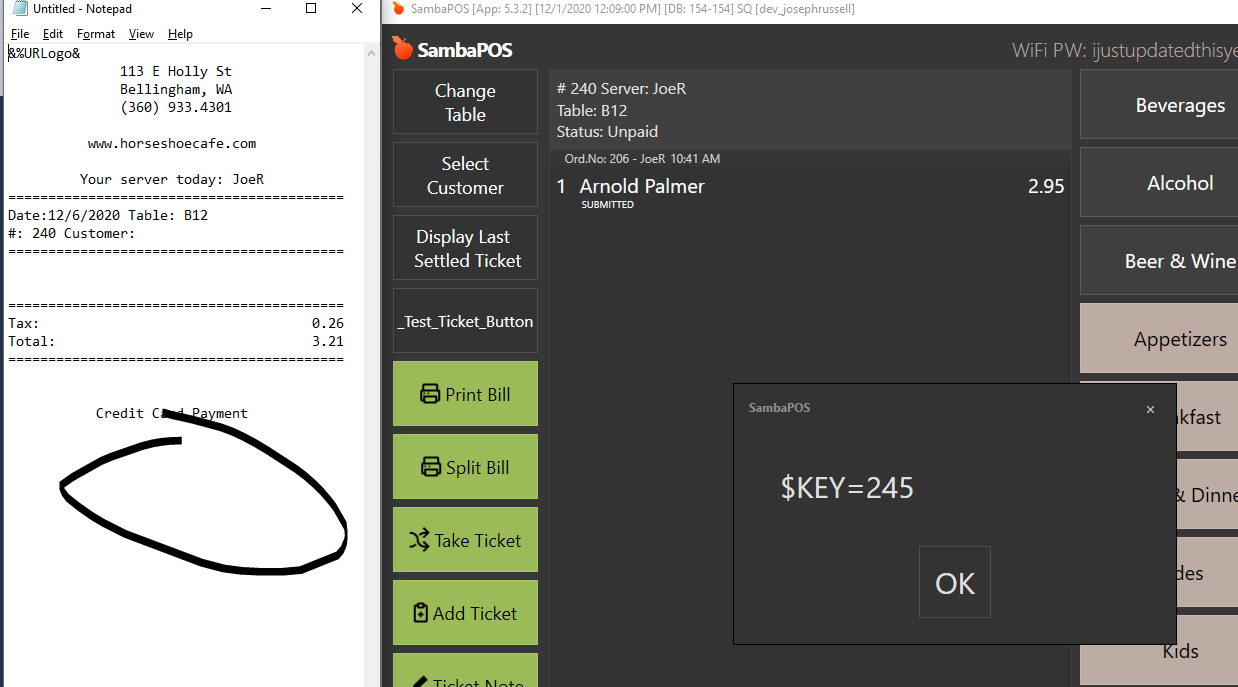Click the ticket header '# 240 Server: JoeR'
The width and height of the screenshot is (1238, 687).
[x=621, y=88]
